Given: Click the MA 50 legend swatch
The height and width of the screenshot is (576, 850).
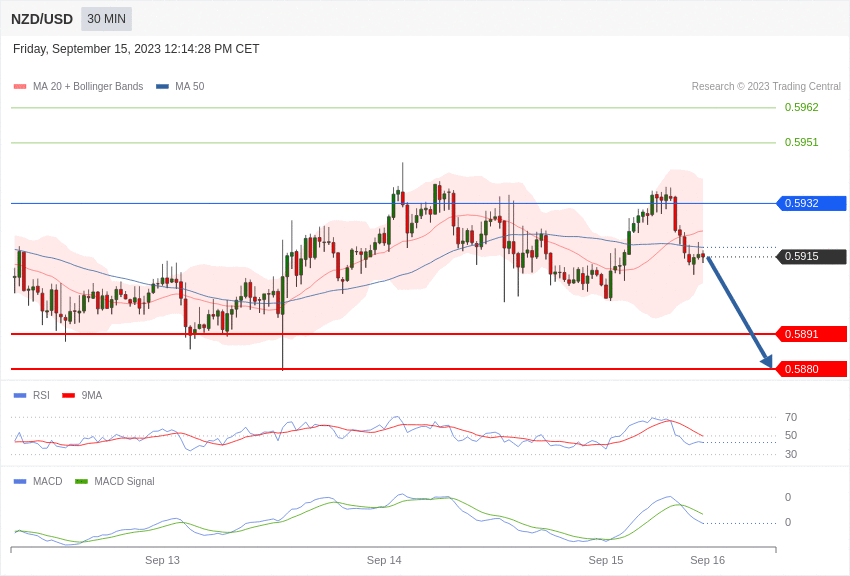Looking at the screenshot, I should coord(162,87).
